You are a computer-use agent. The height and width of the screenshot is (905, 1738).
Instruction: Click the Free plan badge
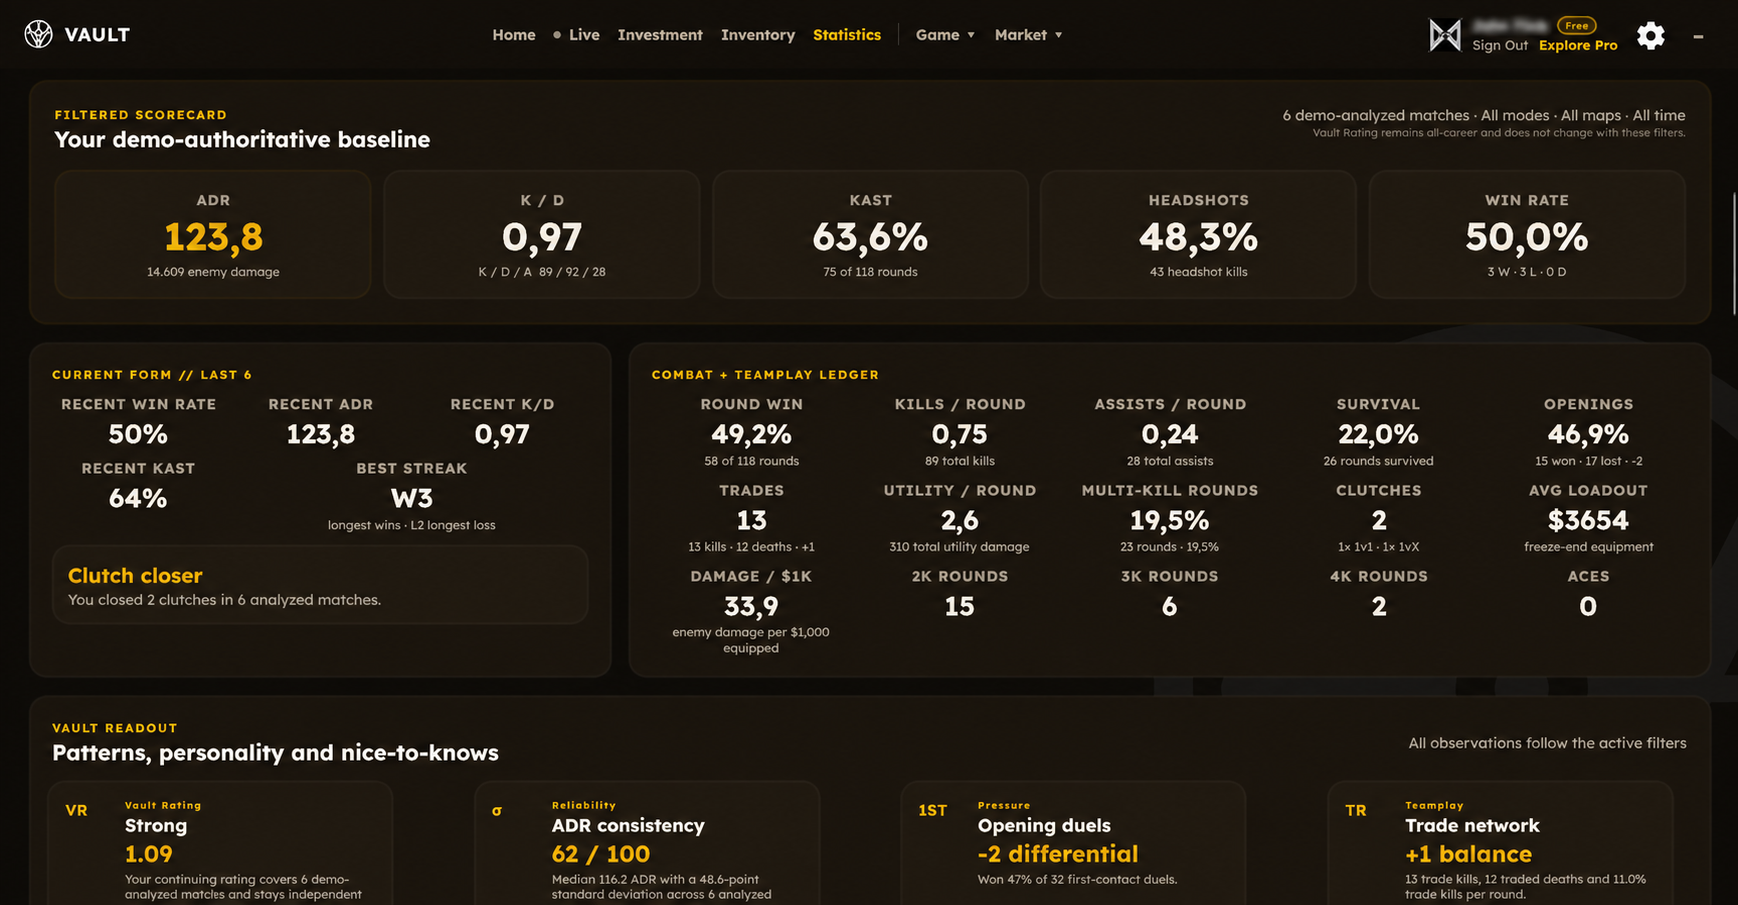point(1577,25)
